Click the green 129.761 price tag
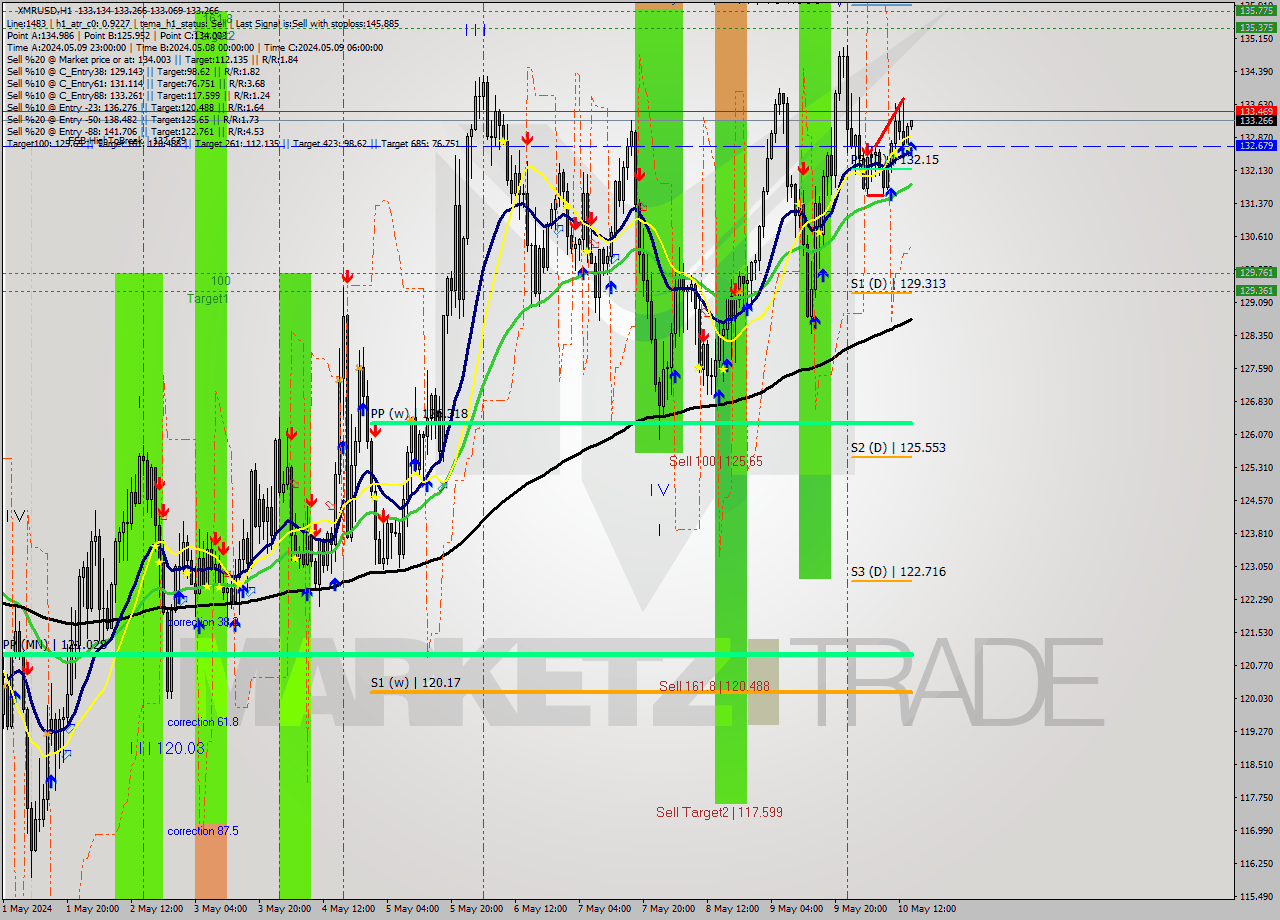The width and height of the screenshot is (1280, 920). click(1256, 272)
